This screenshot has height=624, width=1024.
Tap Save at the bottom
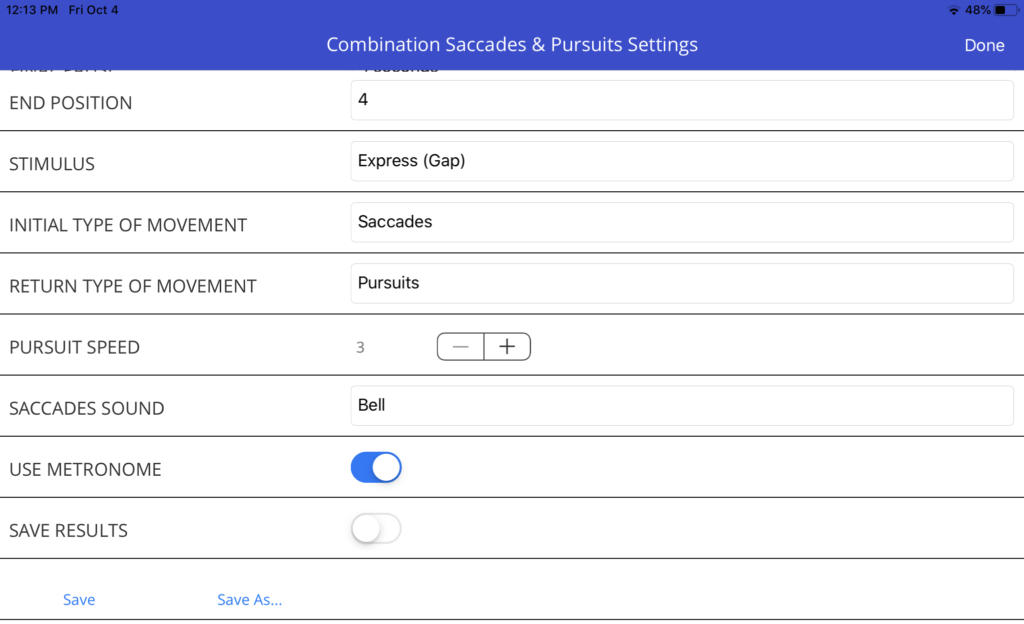point(79,599)
